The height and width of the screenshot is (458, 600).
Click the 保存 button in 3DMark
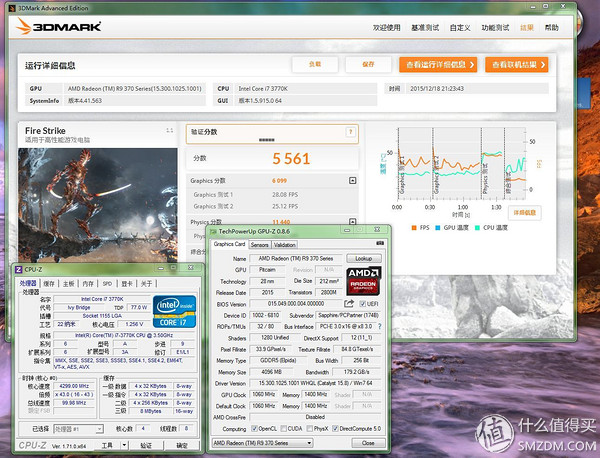pos(368,64)
